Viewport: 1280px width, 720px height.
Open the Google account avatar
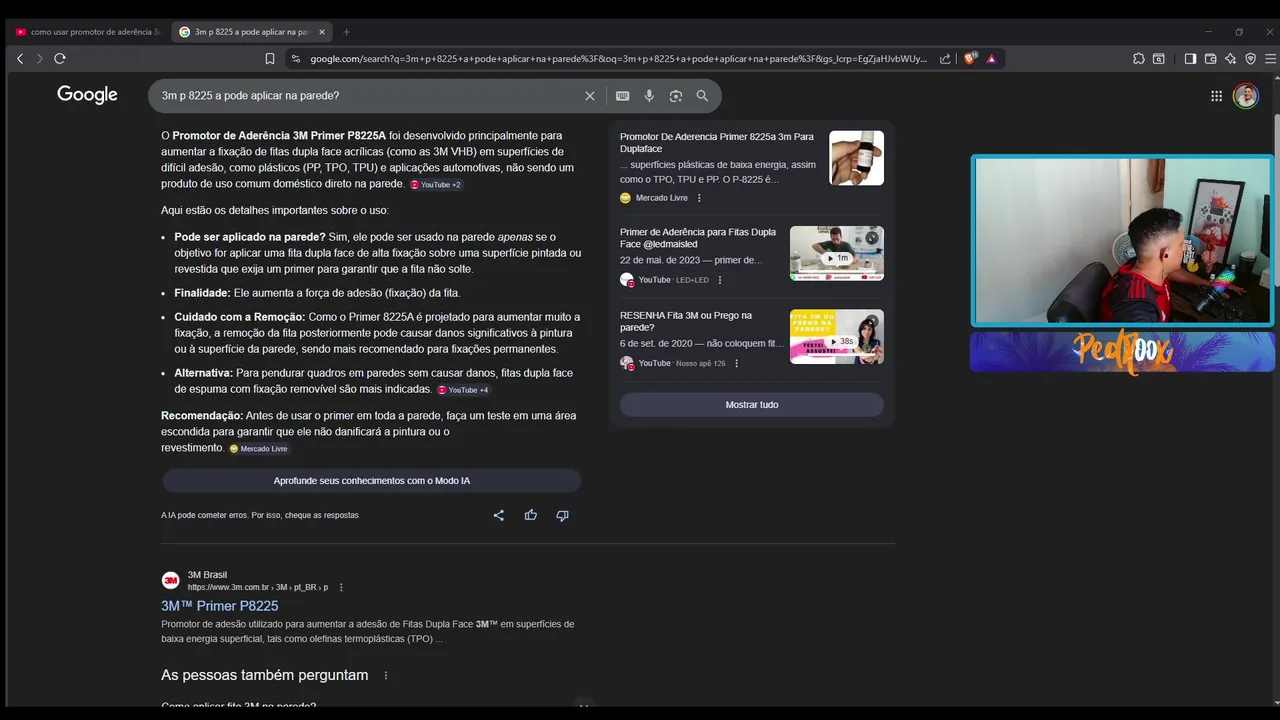(1246, 96)
